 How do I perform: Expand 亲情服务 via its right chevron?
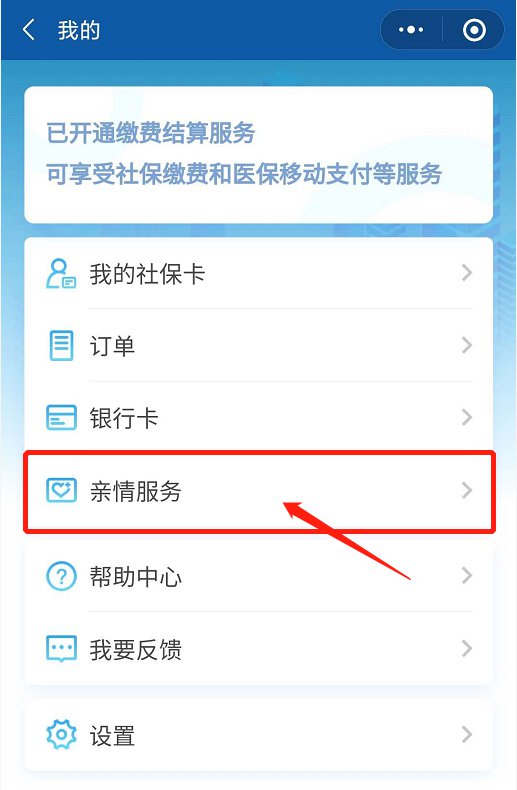[467, 490]
